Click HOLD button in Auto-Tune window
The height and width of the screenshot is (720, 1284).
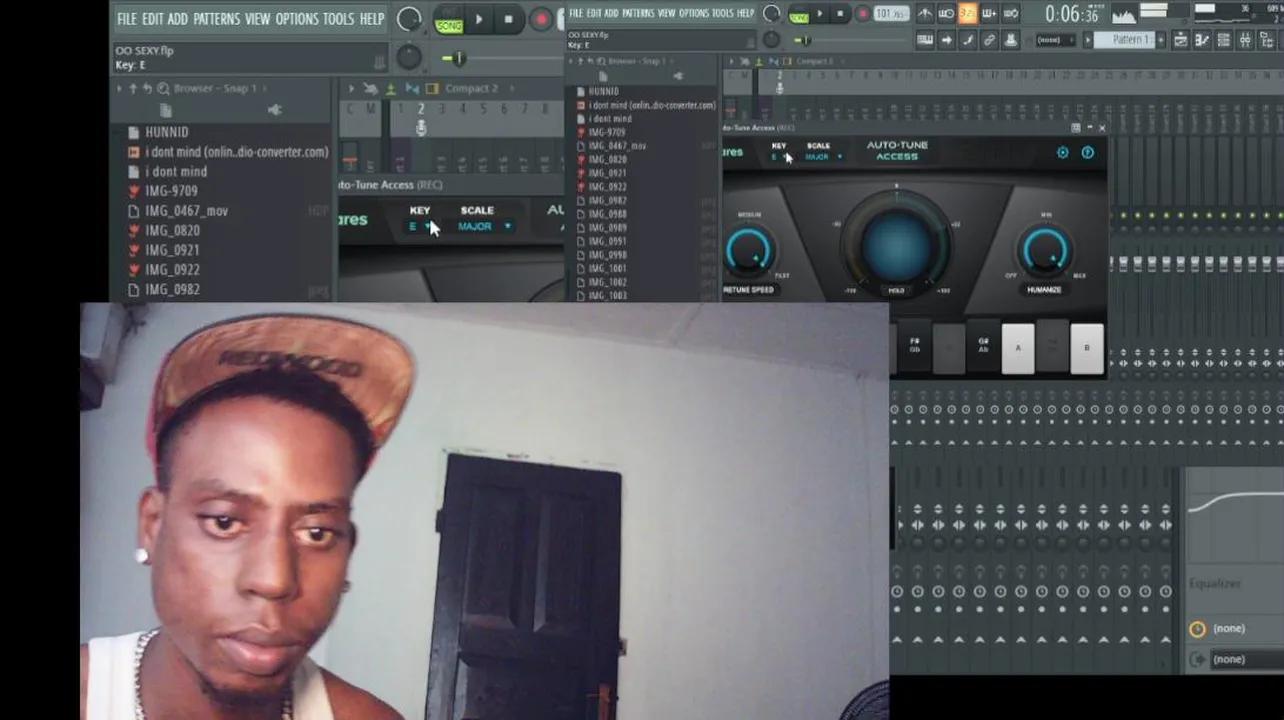pyautogui.click(x=896, y=290)
